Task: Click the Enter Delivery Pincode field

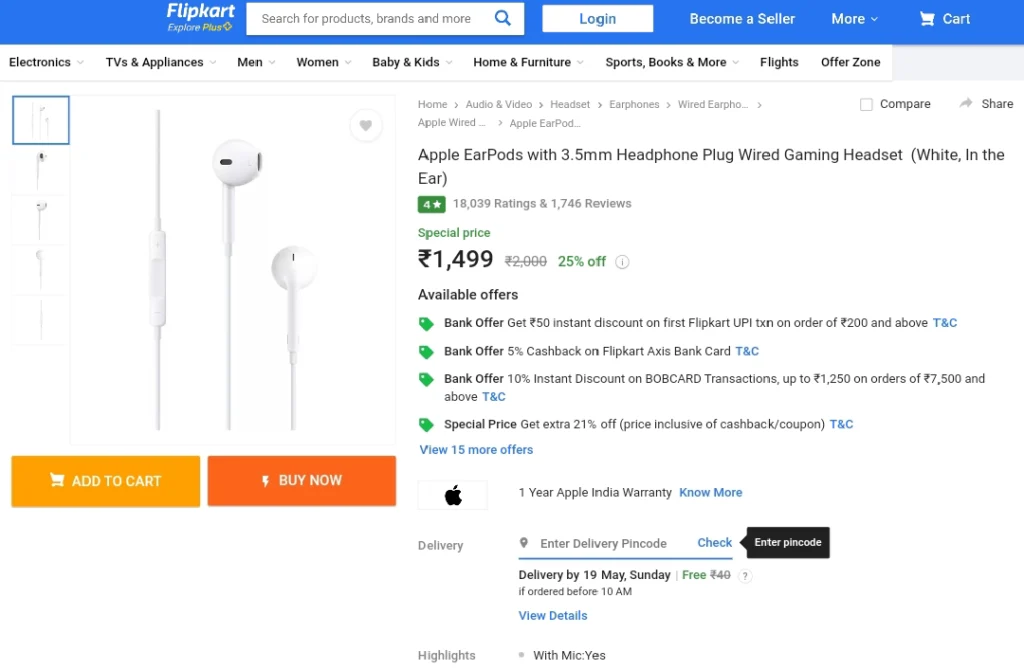Action: click(603, 543)
